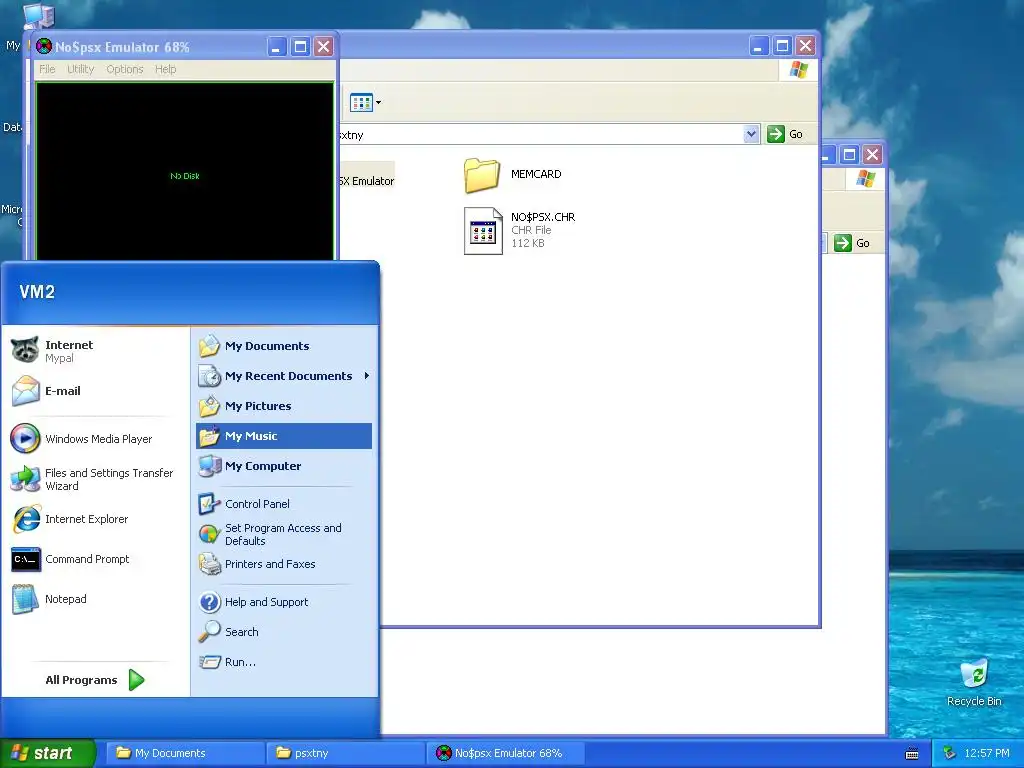Expand address bar dropdown in psxtny window
Image resolution: width=1024 pixels, height=768 pixels.
coord(751,135)
